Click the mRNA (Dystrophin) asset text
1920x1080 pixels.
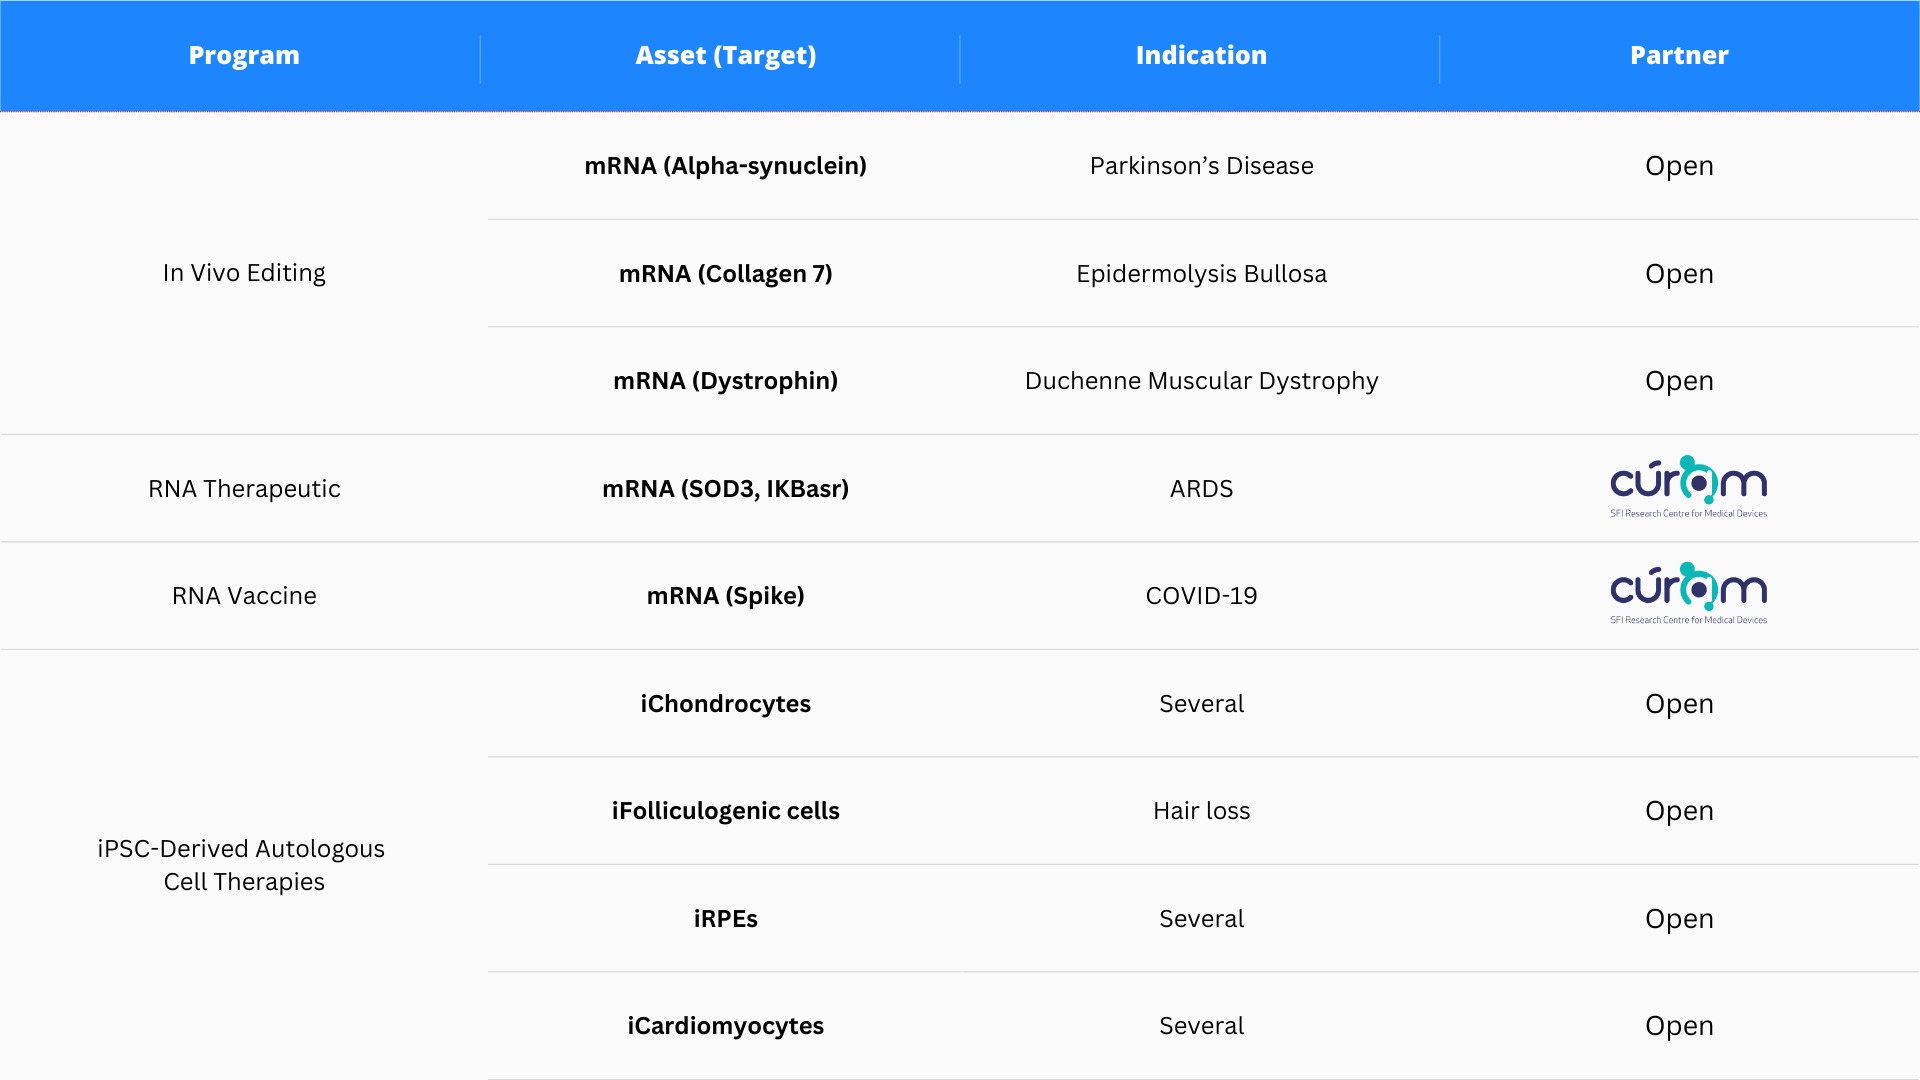[x=726, y=381]
